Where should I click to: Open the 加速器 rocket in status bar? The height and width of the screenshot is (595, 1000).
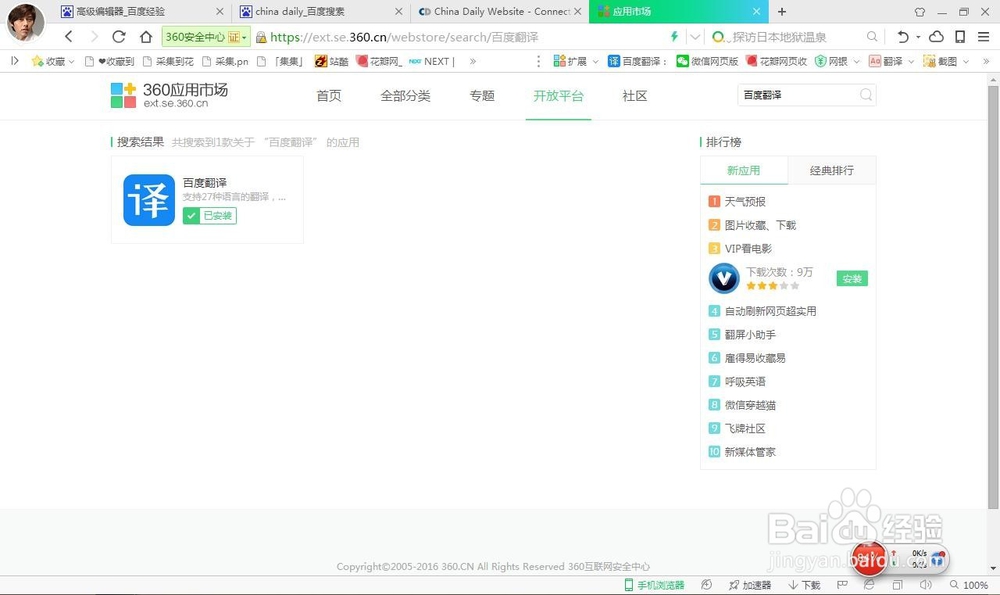pos(750,585)
